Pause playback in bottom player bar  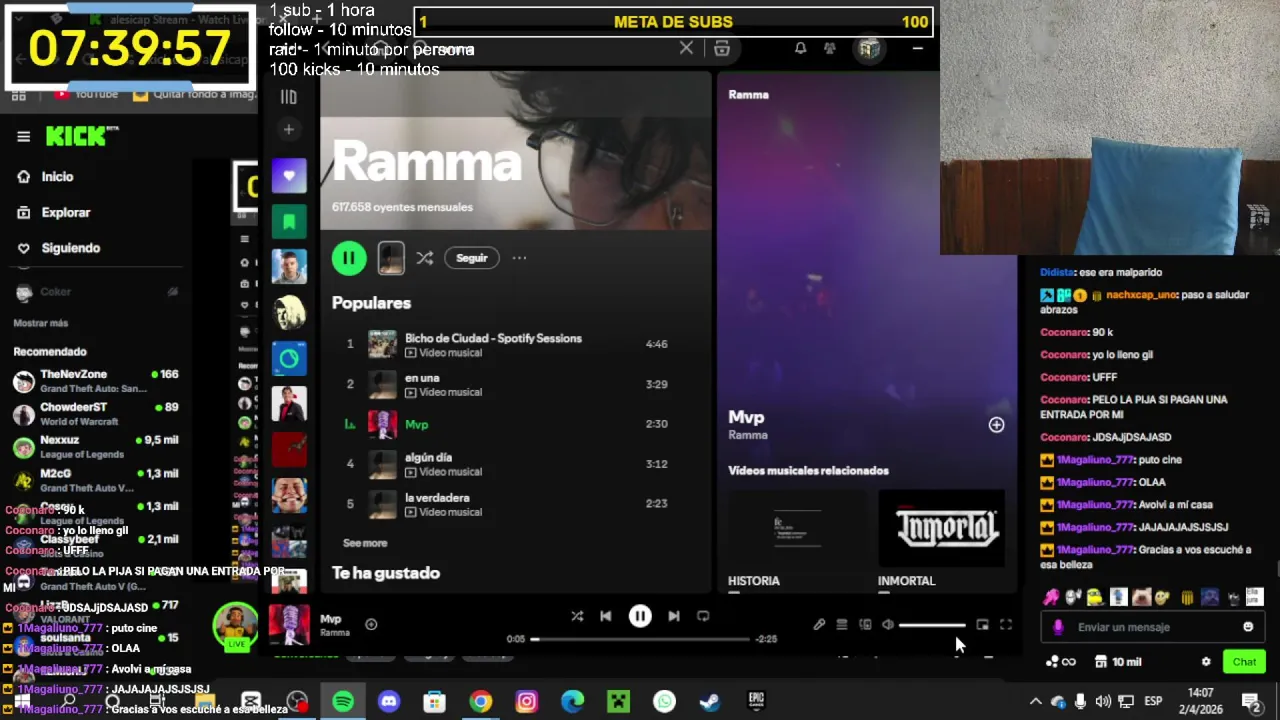(640, 617)
